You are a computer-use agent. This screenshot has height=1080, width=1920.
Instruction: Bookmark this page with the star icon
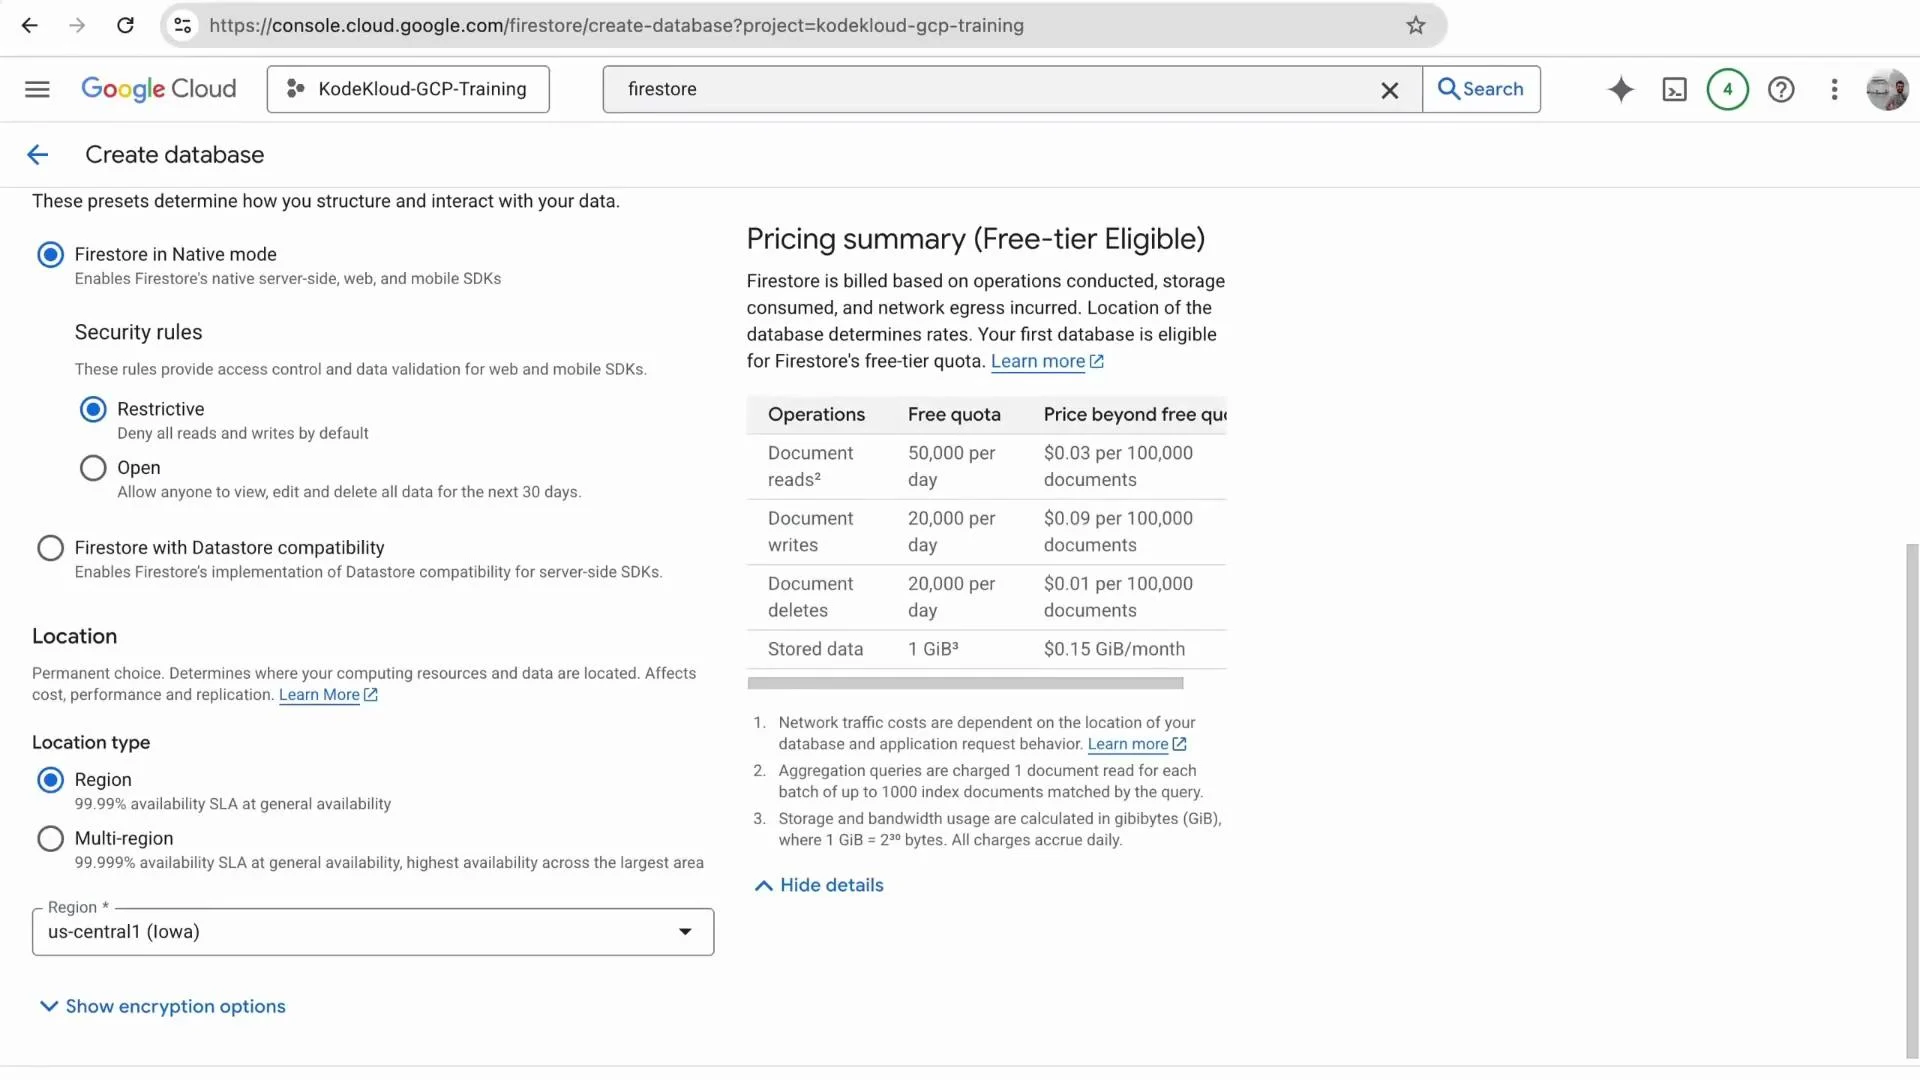1415,26
